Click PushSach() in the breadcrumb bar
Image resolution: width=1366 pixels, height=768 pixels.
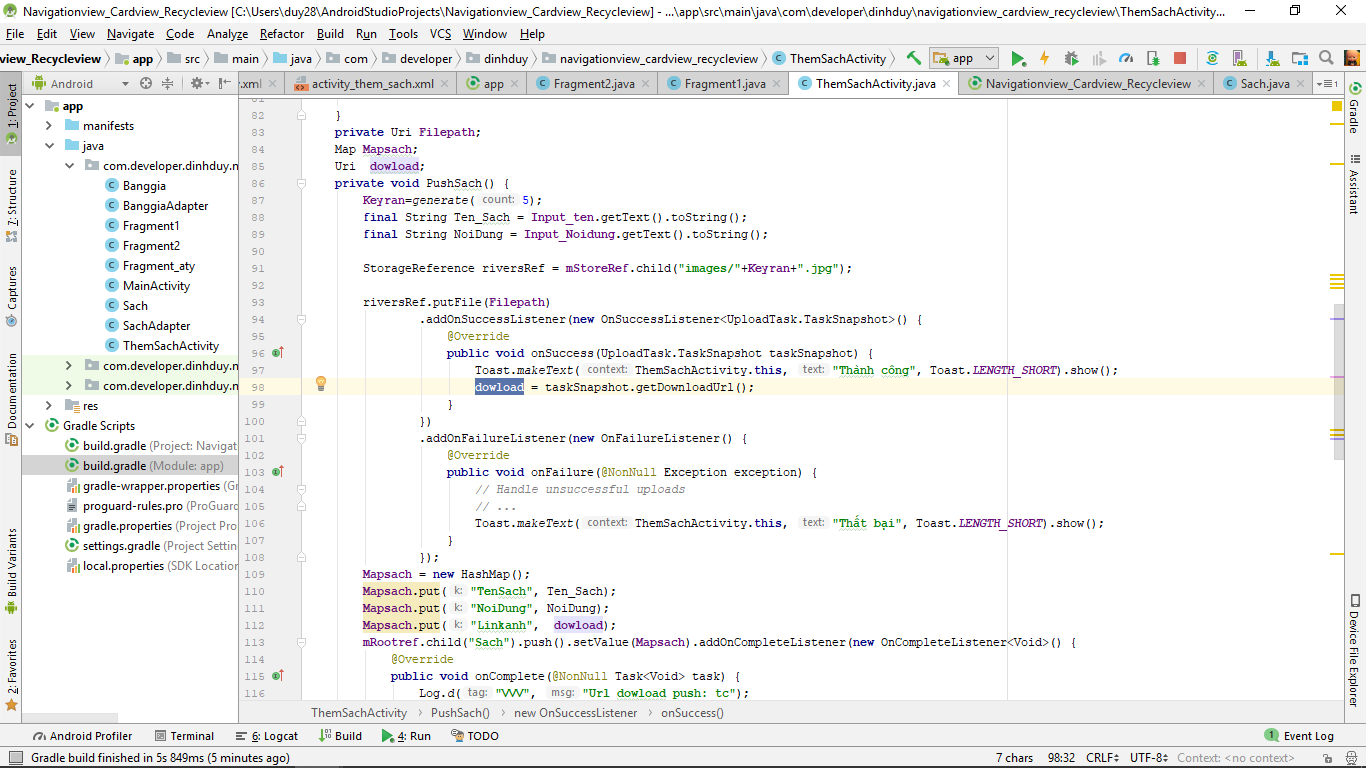(x=460, y=713)
